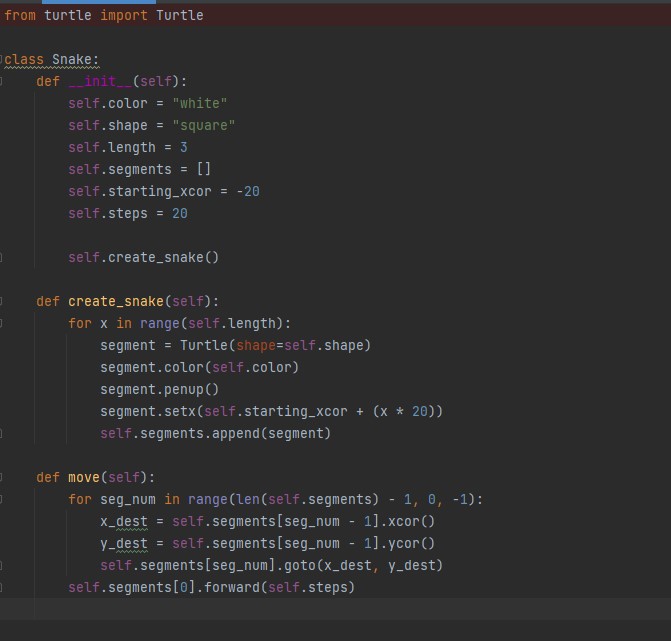Click the empty list '[]' in self.segments

coord(204,169)
